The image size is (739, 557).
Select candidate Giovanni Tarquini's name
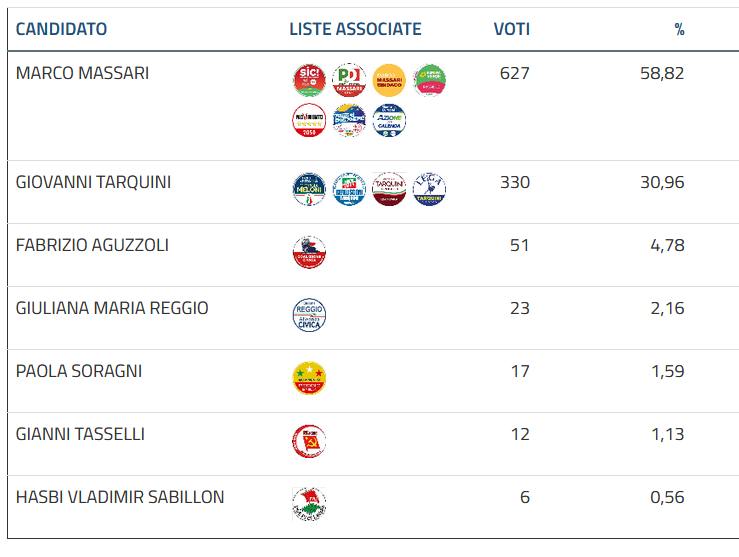[x=93, y=182]
